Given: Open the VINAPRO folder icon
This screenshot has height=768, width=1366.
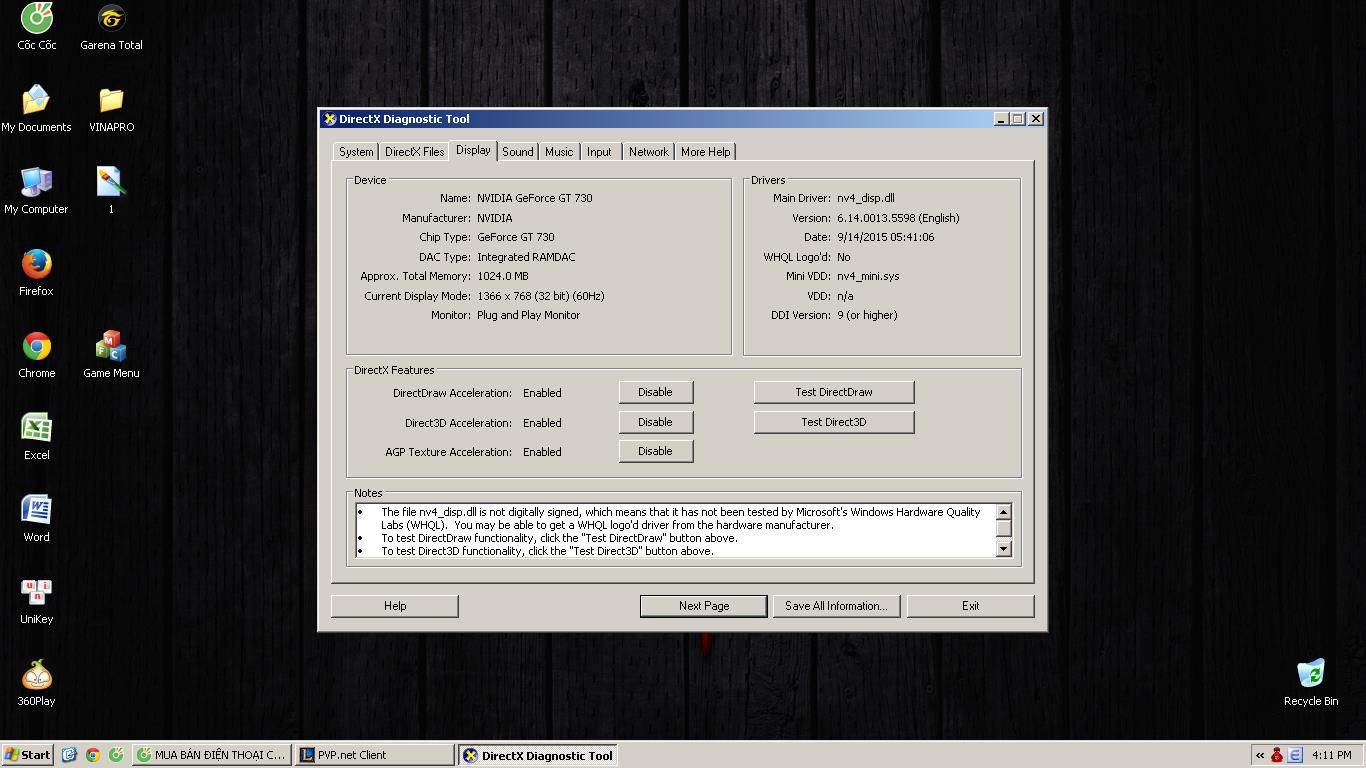Looking at the screenshot, I should click(x=111, y=101).
